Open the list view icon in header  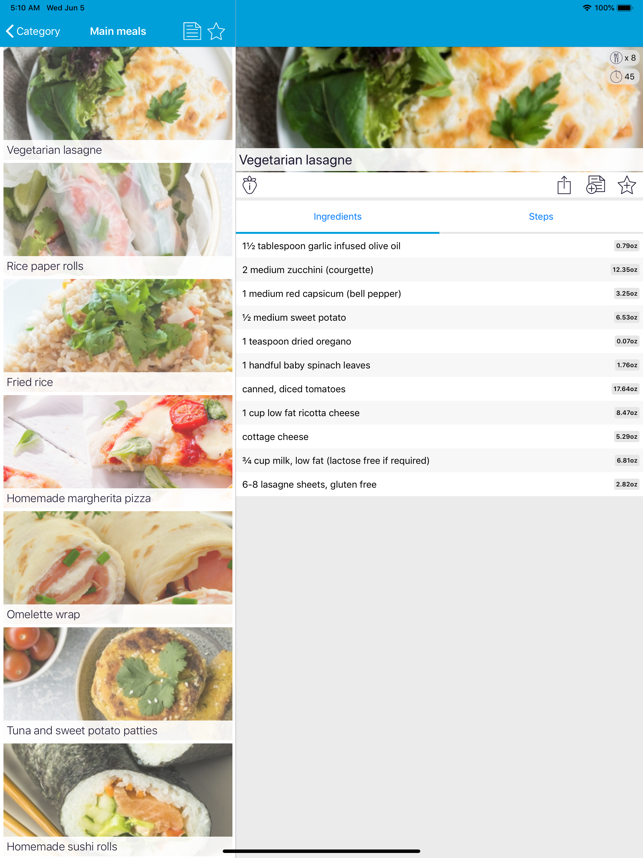192,31
